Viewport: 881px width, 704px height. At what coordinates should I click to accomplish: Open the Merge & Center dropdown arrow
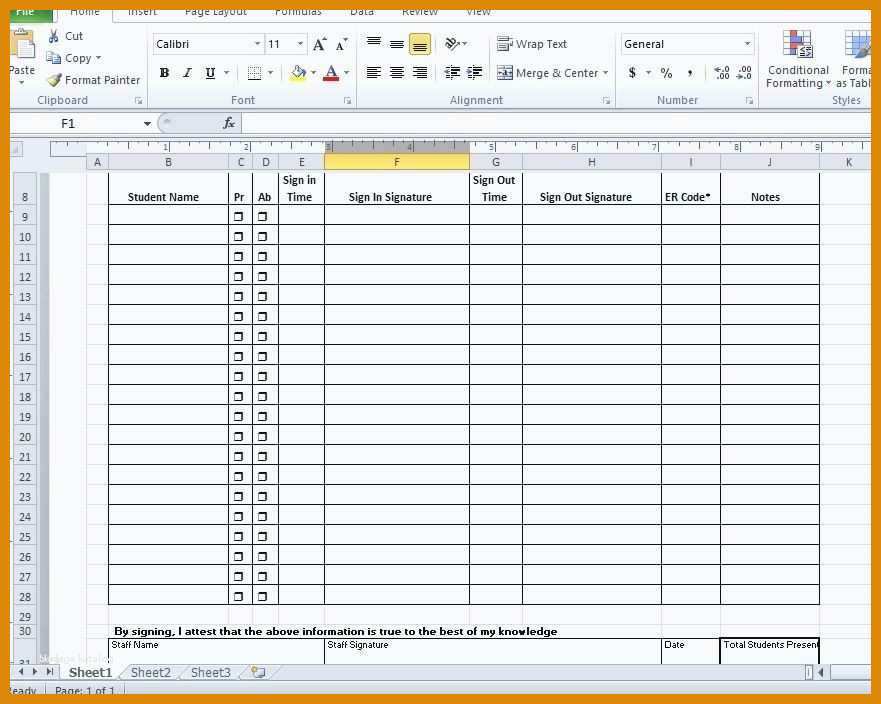point(605,73)
